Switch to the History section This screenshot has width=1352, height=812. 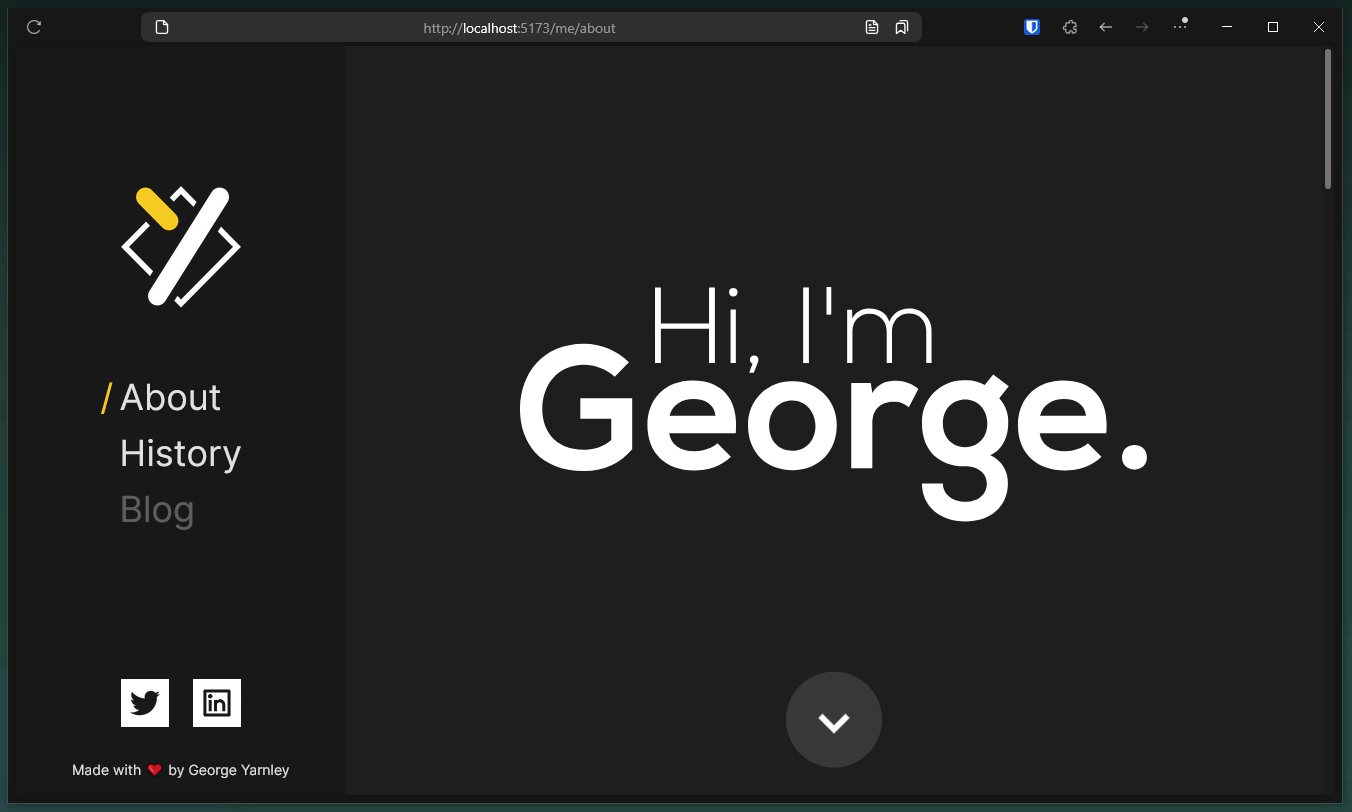(180, 453)
